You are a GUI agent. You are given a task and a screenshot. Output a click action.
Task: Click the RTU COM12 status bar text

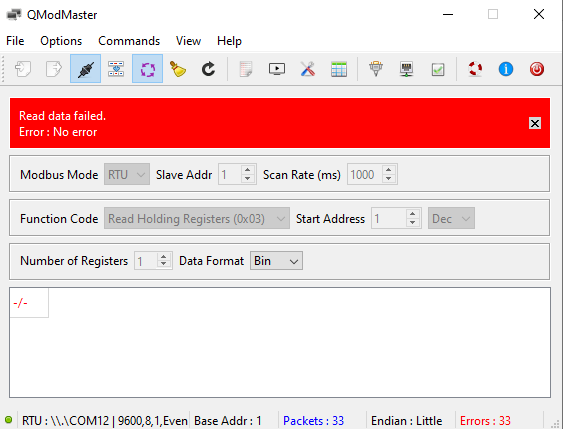coord(104,421)
